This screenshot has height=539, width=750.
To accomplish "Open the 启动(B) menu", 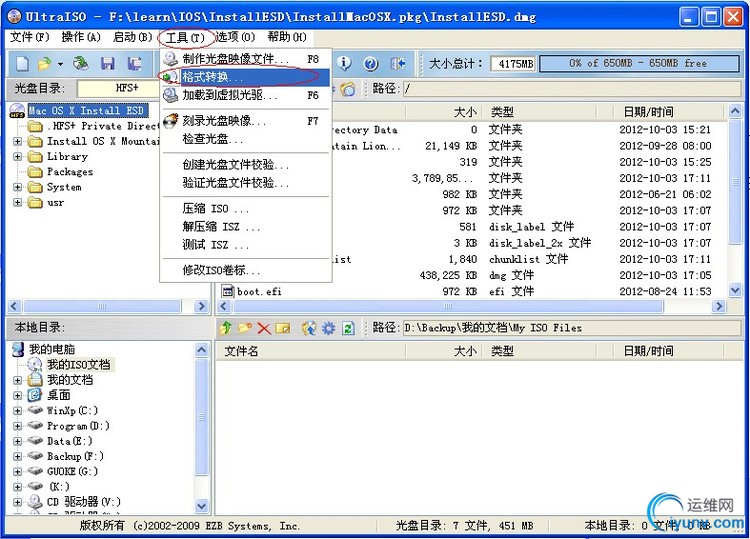I will click(x=132, y=37).
